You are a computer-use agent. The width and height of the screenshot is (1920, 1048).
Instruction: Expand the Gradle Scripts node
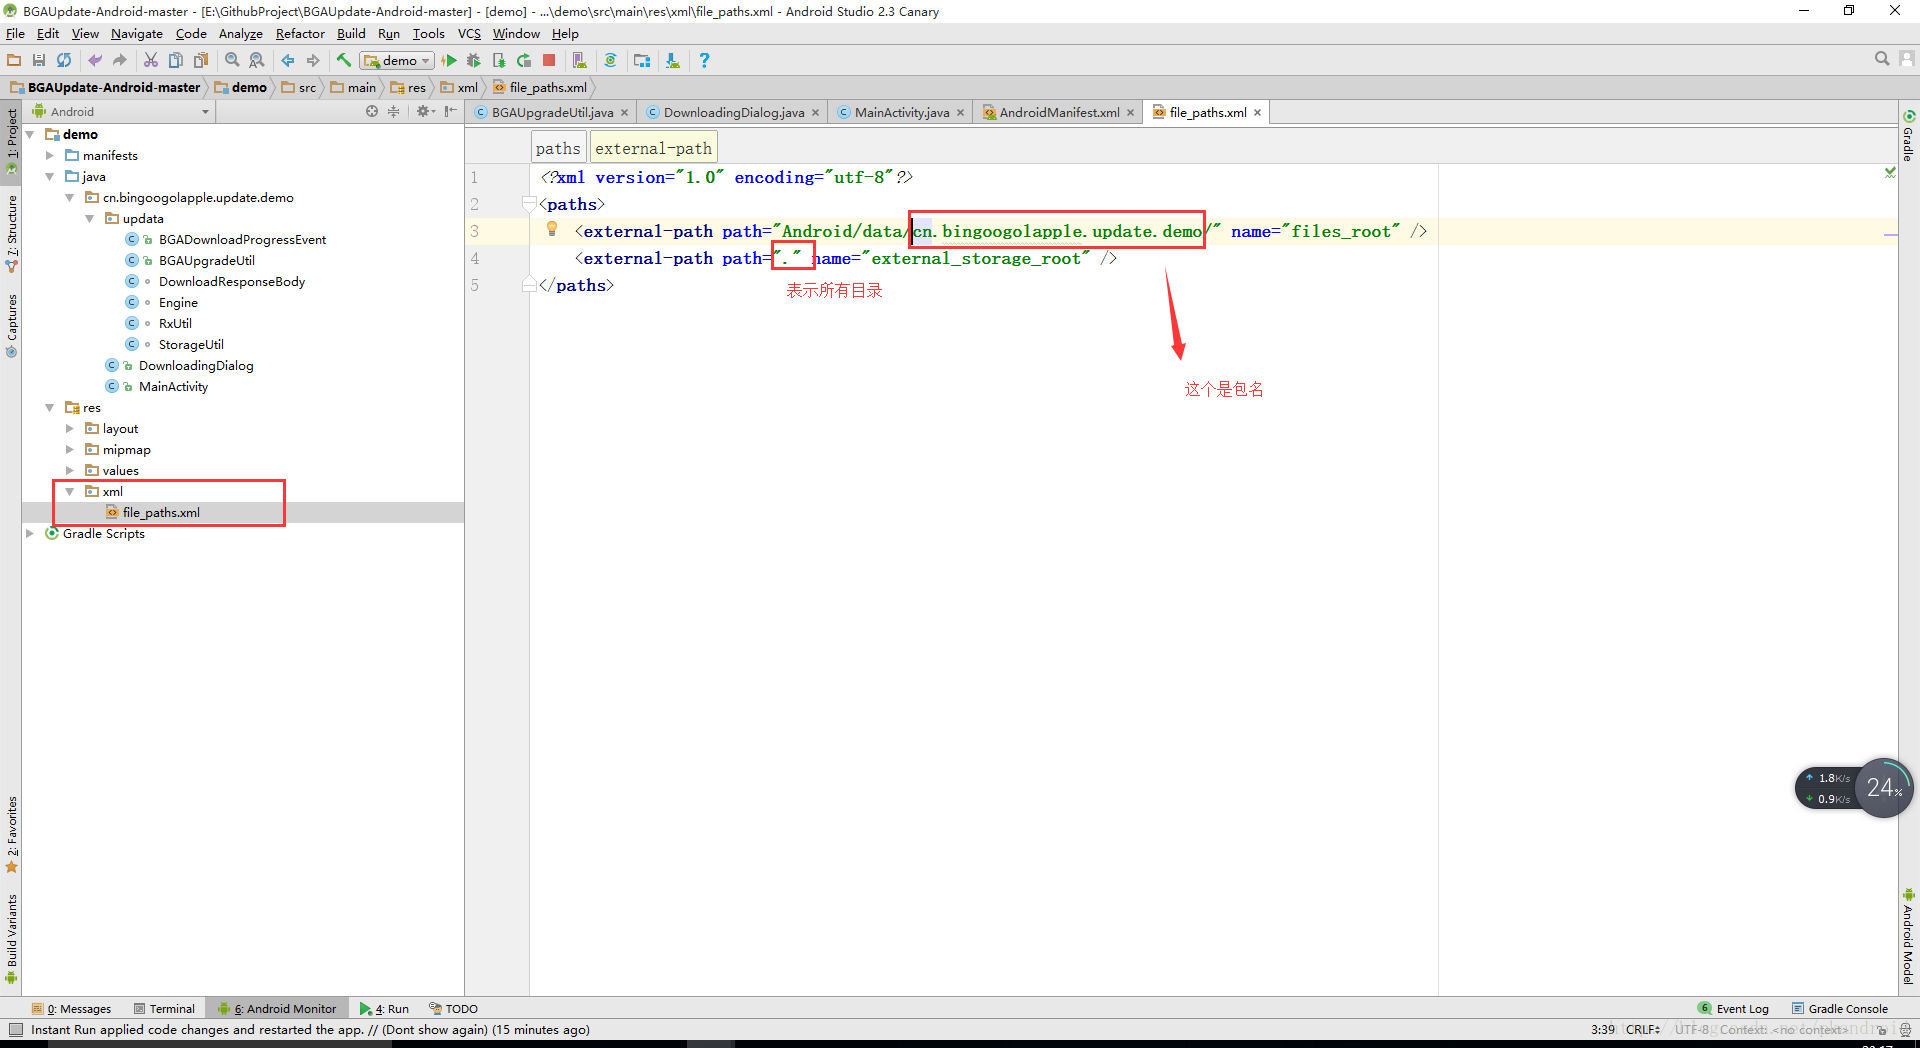tap(30, 533)
